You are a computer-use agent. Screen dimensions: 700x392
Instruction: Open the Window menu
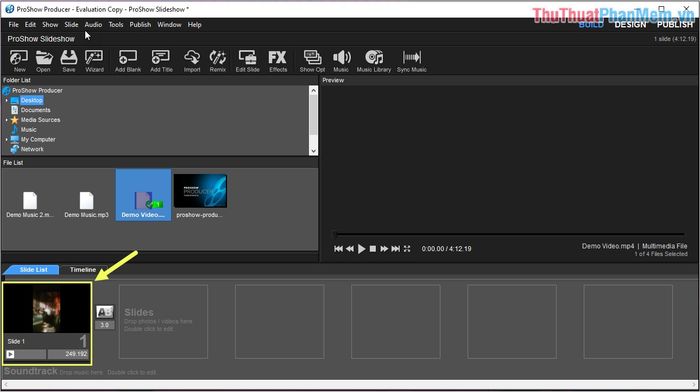pyautogui.click(x=169, y=25)
